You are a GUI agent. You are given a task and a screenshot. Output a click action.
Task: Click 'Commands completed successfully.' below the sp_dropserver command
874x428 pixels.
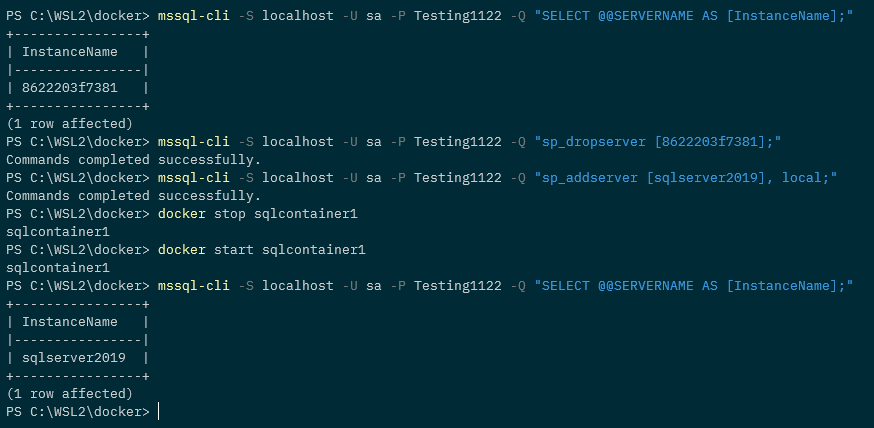pyautogui.click(x=133, y=160)
